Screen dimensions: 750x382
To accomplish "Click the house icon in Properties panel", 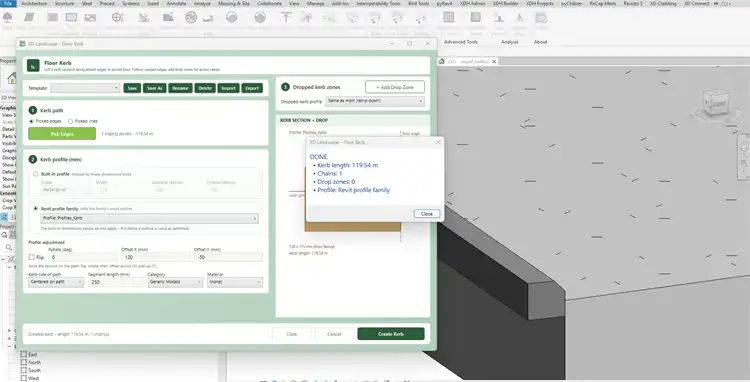I will 11,78.
